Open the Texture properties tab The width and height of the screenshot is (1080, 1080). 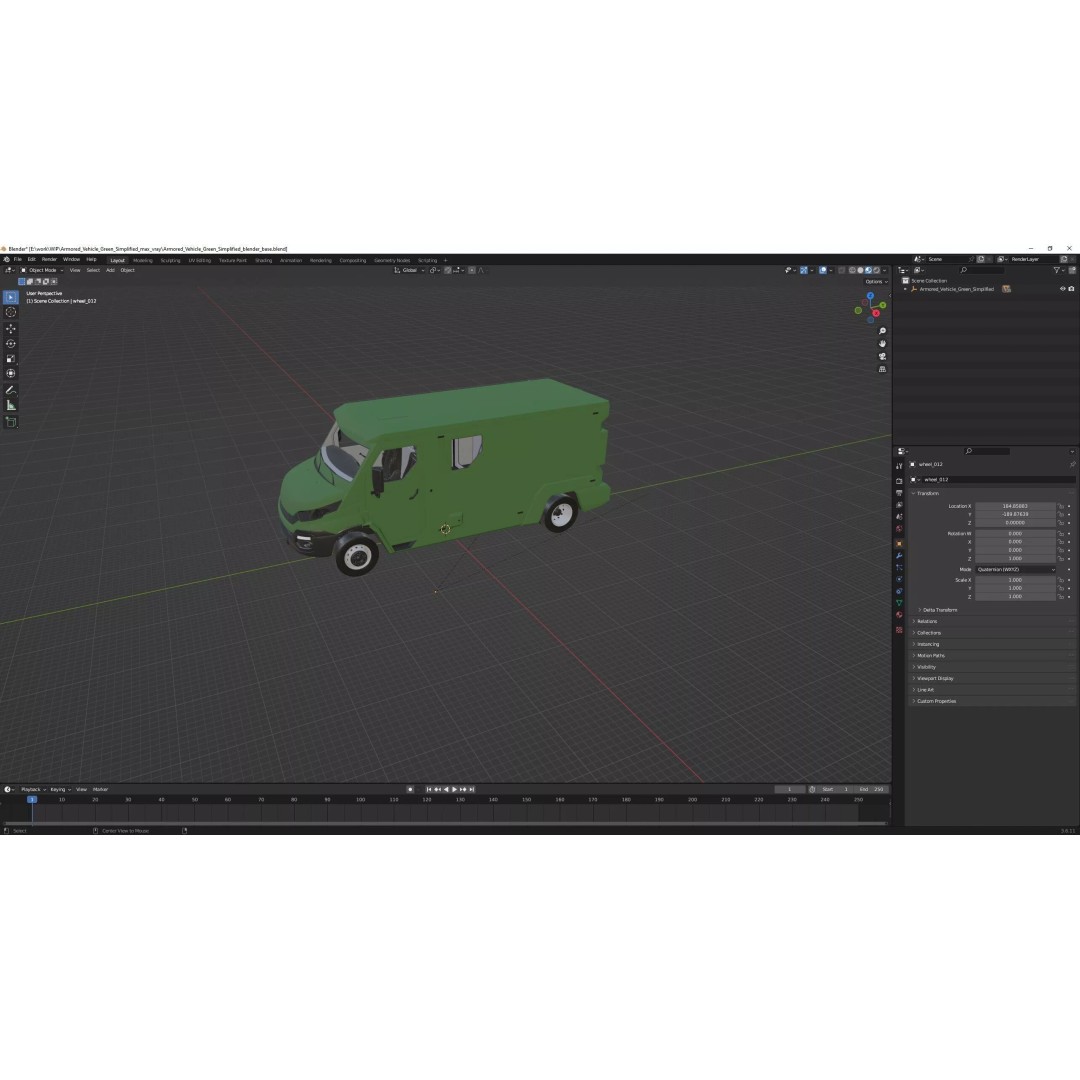click(899, 630)
